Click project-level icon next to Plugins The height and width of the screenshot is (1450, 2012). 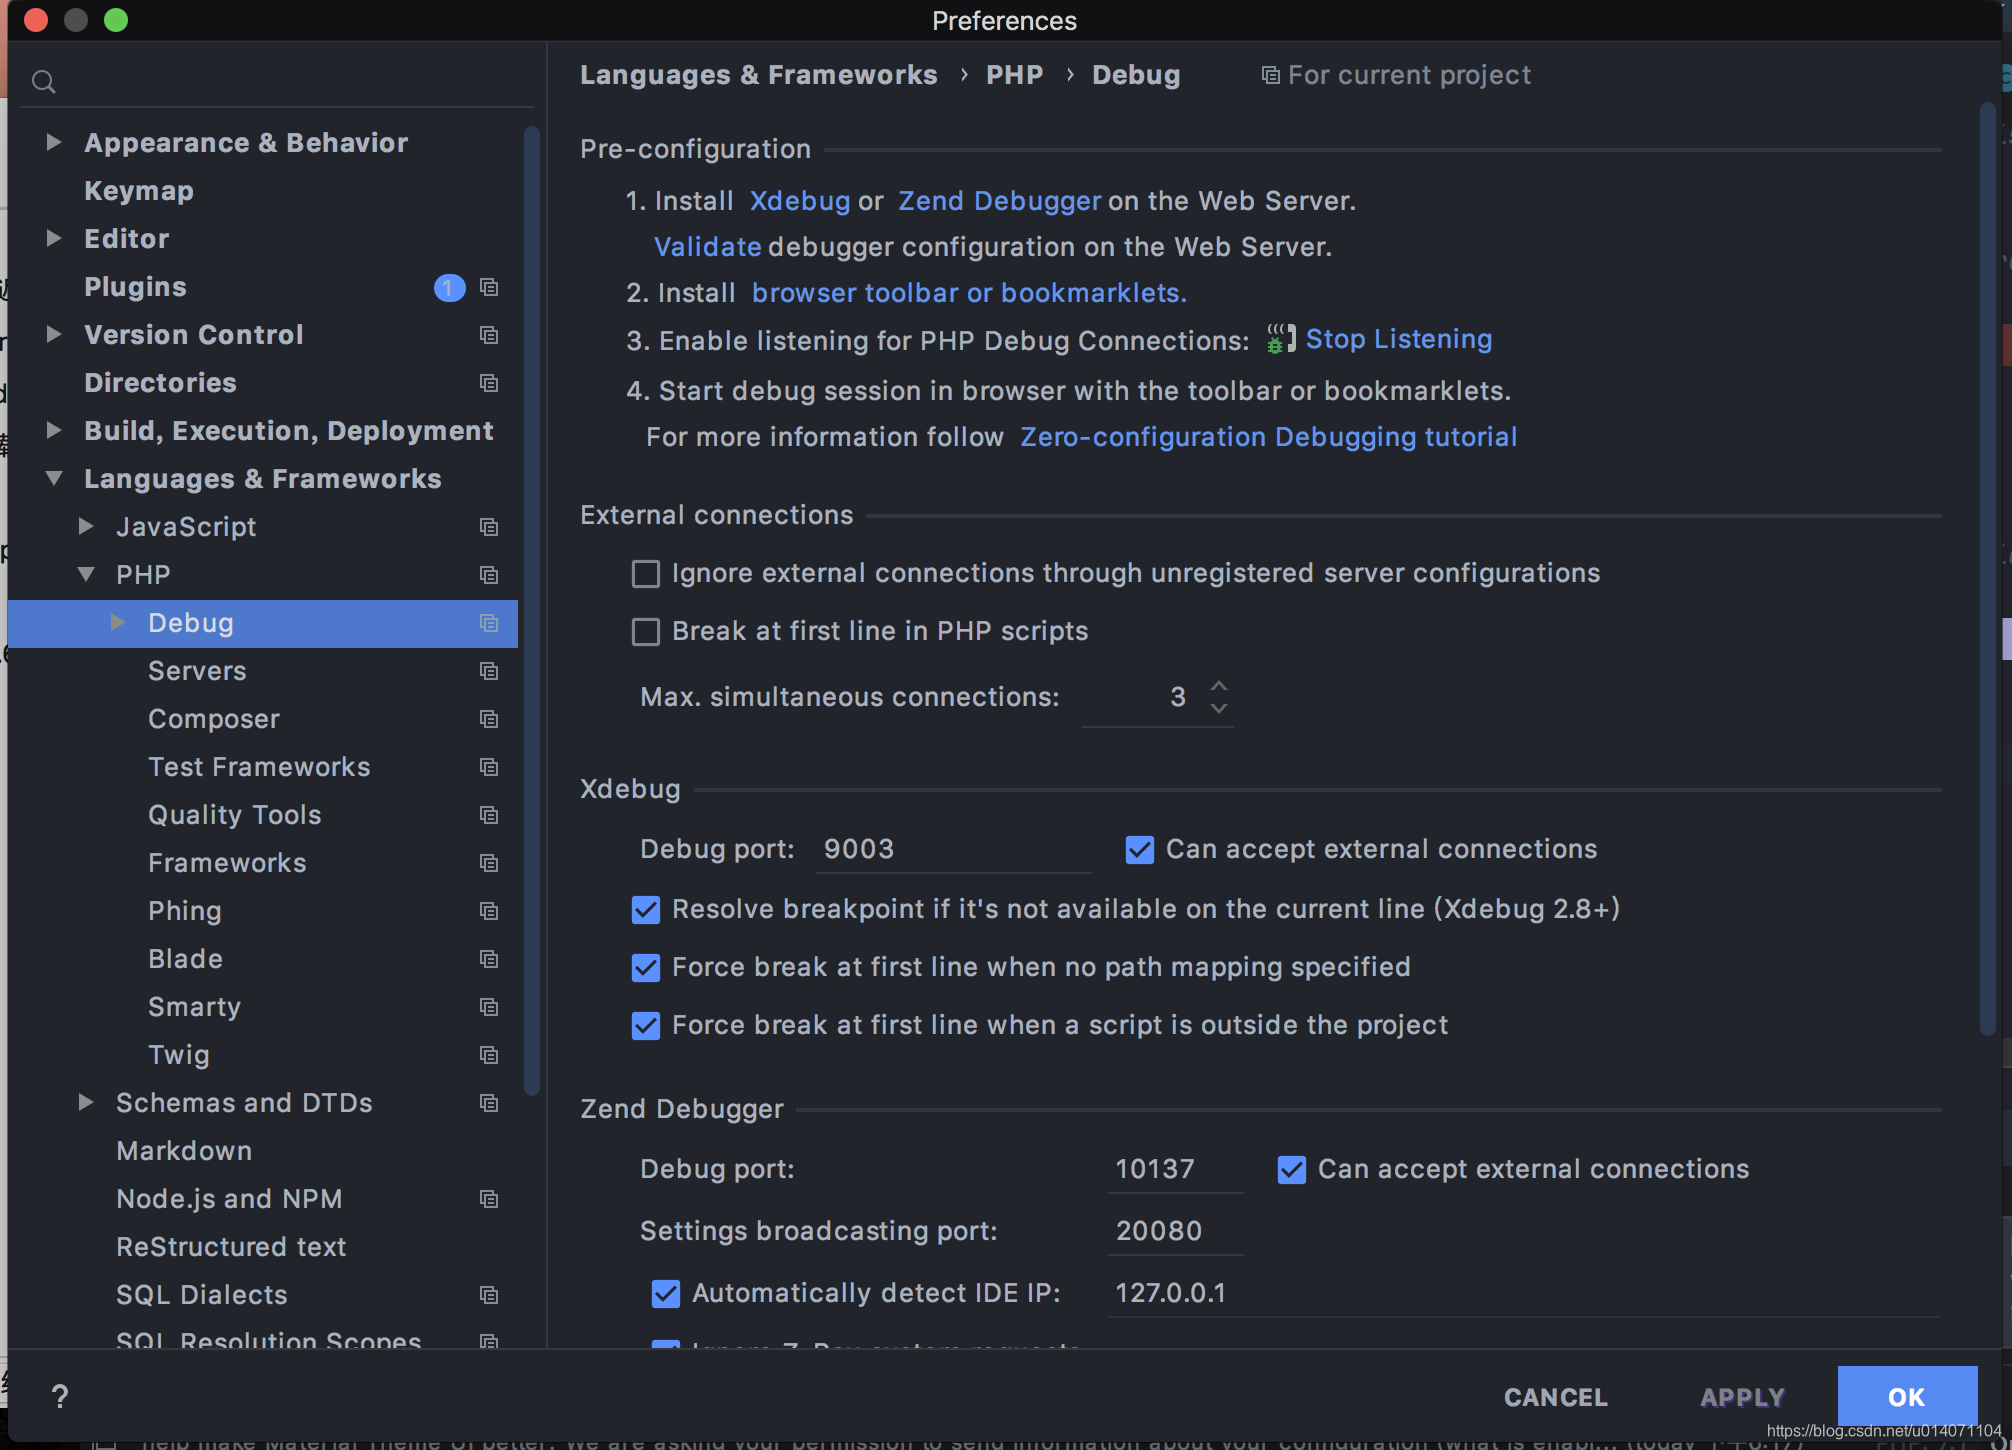point(489,287)
